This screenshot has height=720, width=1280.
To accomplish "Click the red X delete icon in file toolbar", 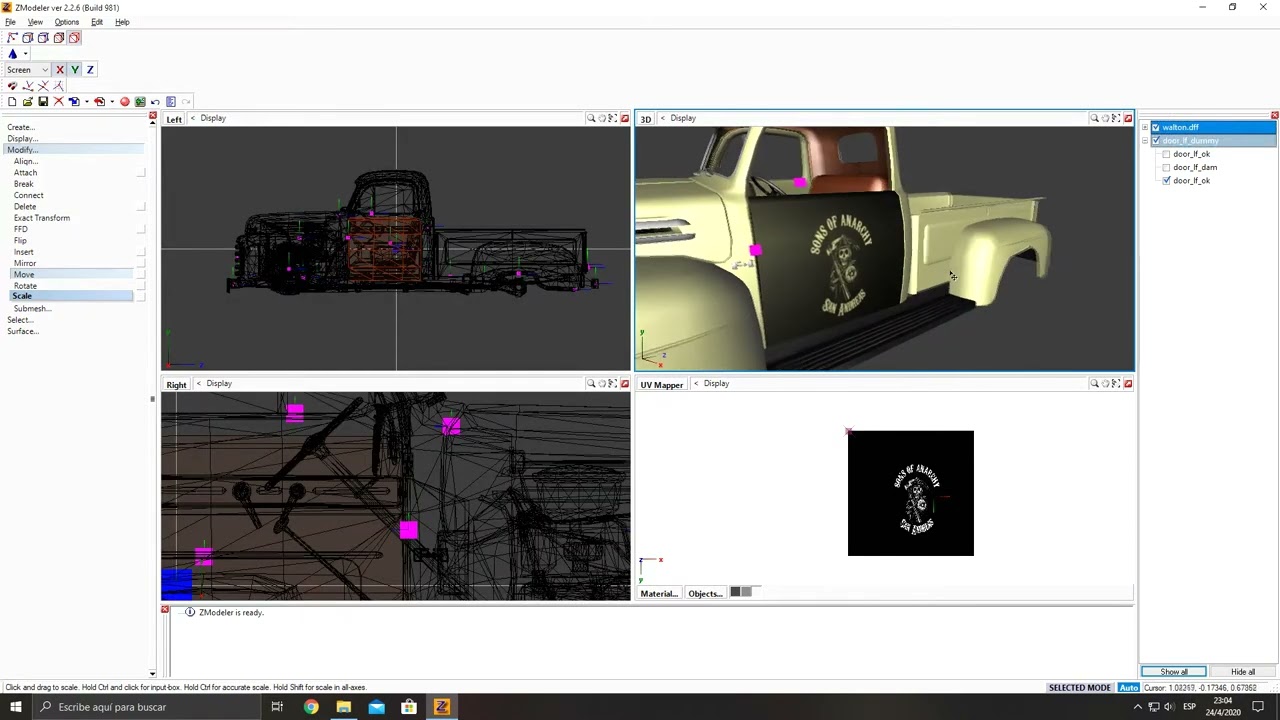I will (x=58, y=102).
